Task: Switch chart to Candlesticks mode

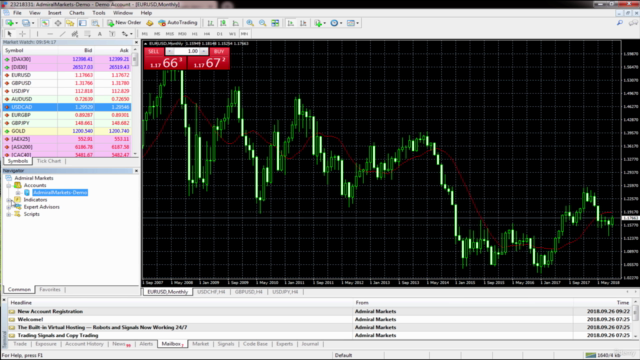Action: pyautogui.click(x=223, y=23)
